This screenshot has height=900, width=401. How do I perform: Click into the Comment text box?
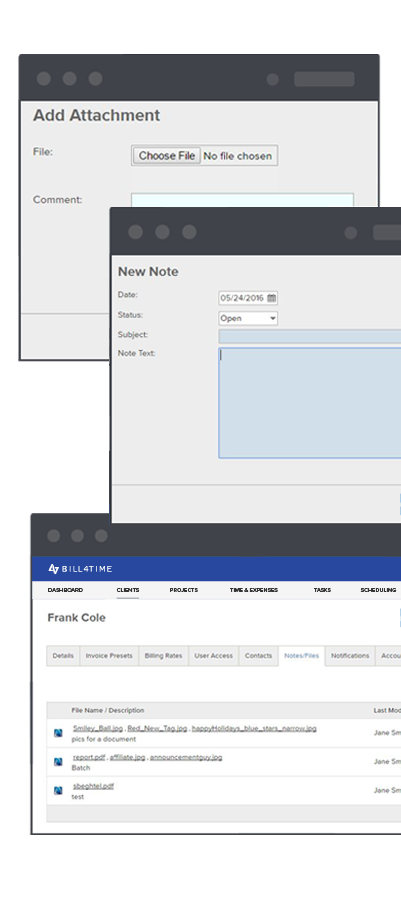coord(242,200)
